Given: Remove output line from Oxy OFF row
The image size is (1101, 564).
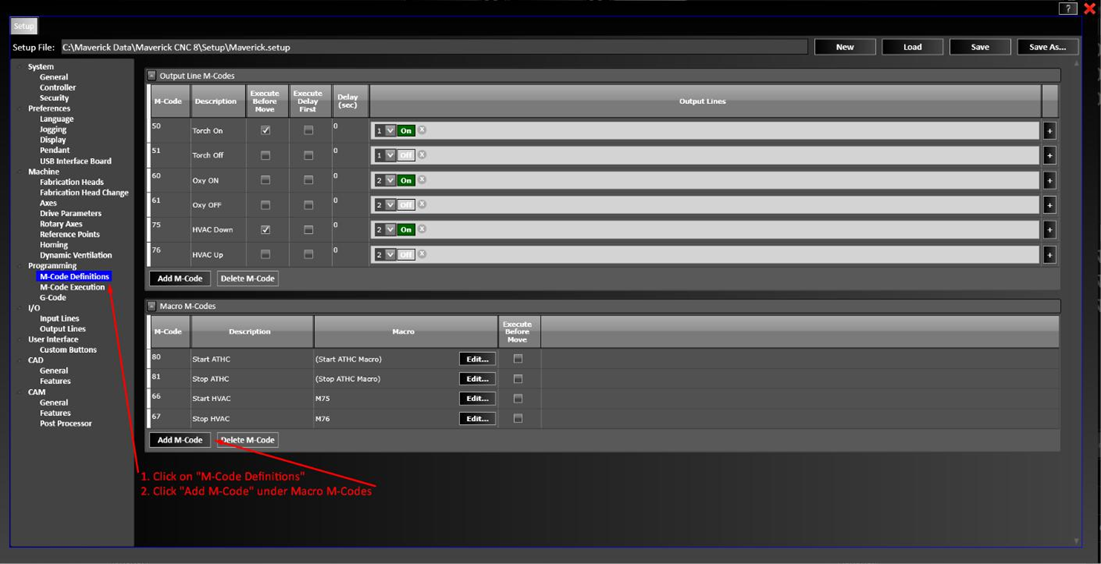Looking at the screenshot, I should (422, 204).
